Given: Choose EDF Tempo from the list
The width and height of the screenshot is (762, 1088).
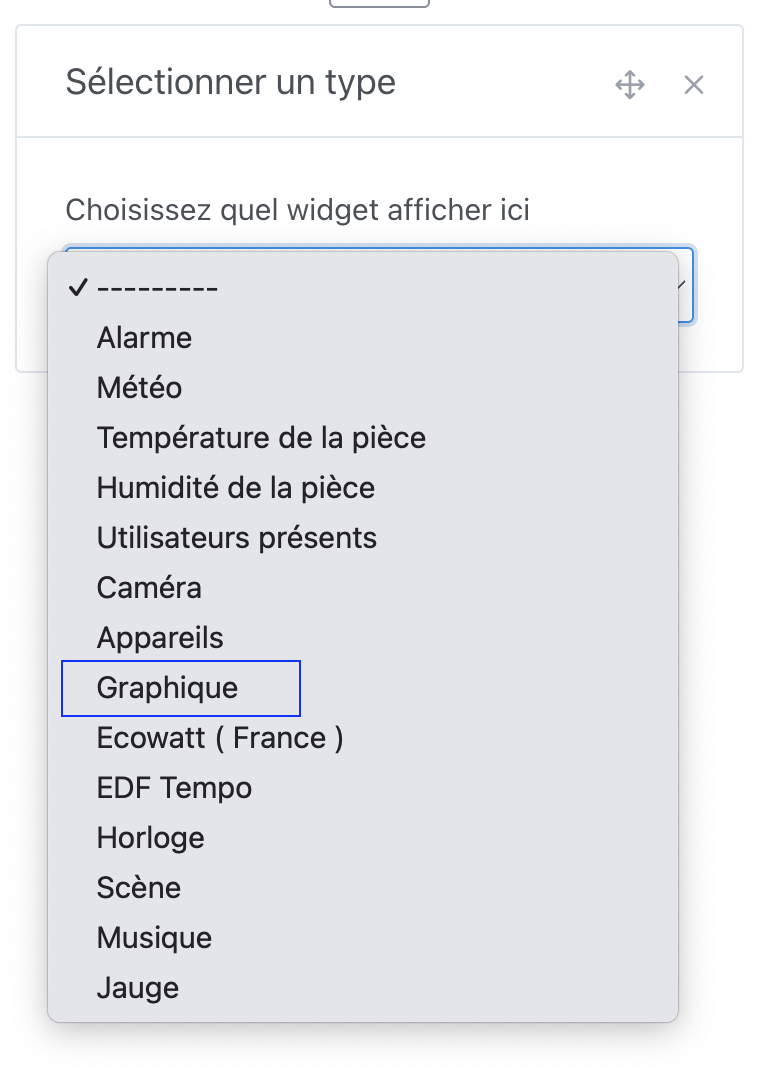Looking at the screenshot, I should 173,788.
